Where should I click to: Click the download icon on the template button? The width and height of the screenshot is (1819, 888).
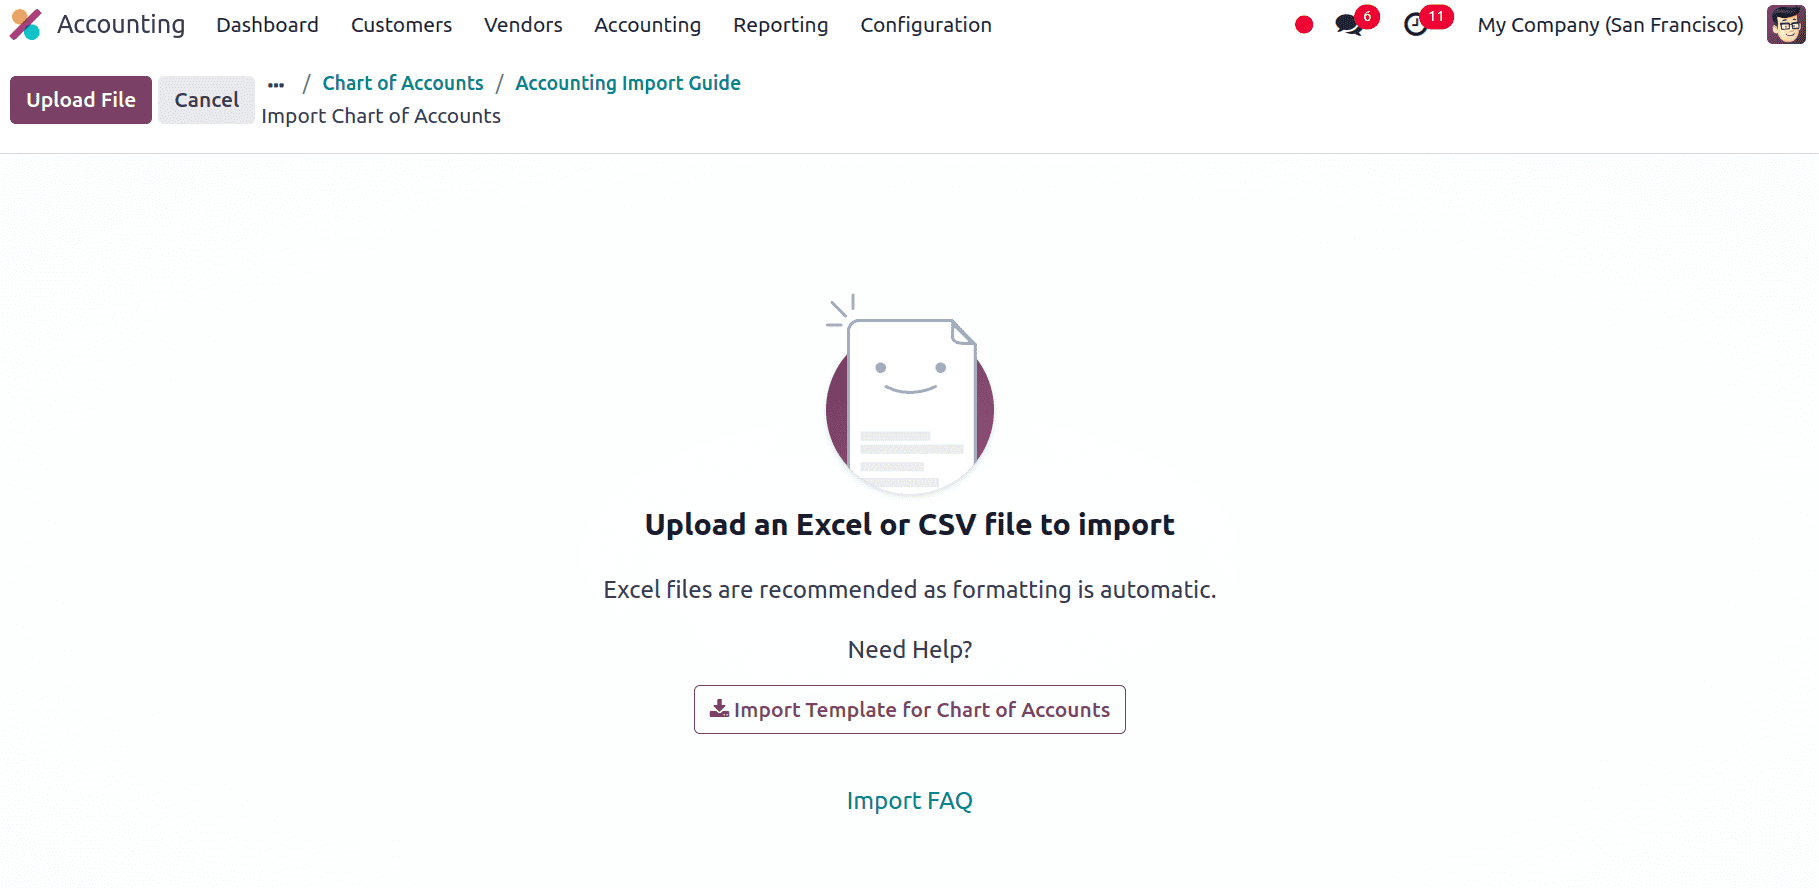719,709
